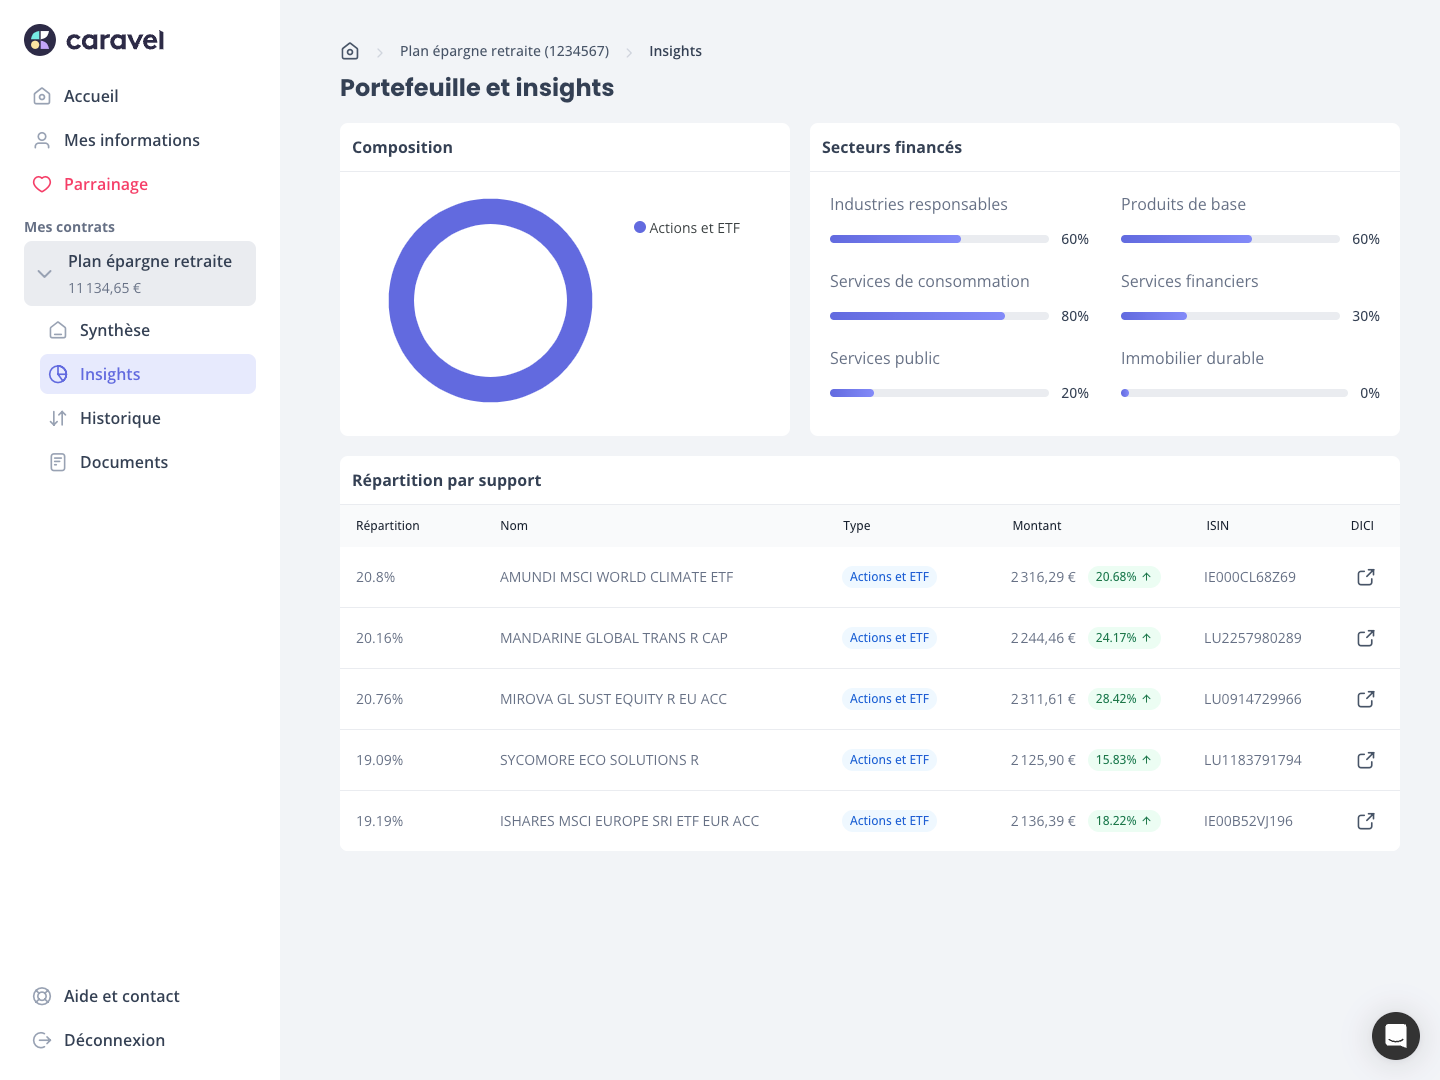Viewport: 1440px width, 1080px height.
Task: Open the chat support bubble
Action: click(1396, 1036)
